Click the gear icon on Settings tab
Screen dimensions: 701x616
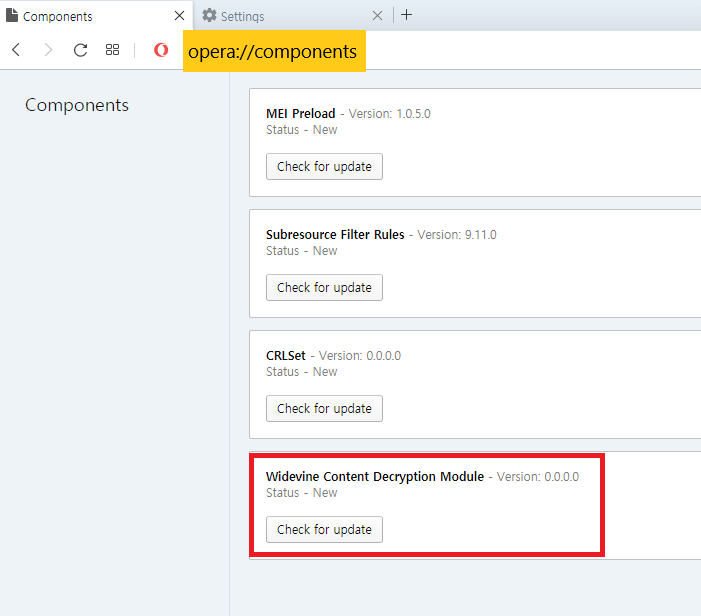pyautogui.click(x=209, y=15)
